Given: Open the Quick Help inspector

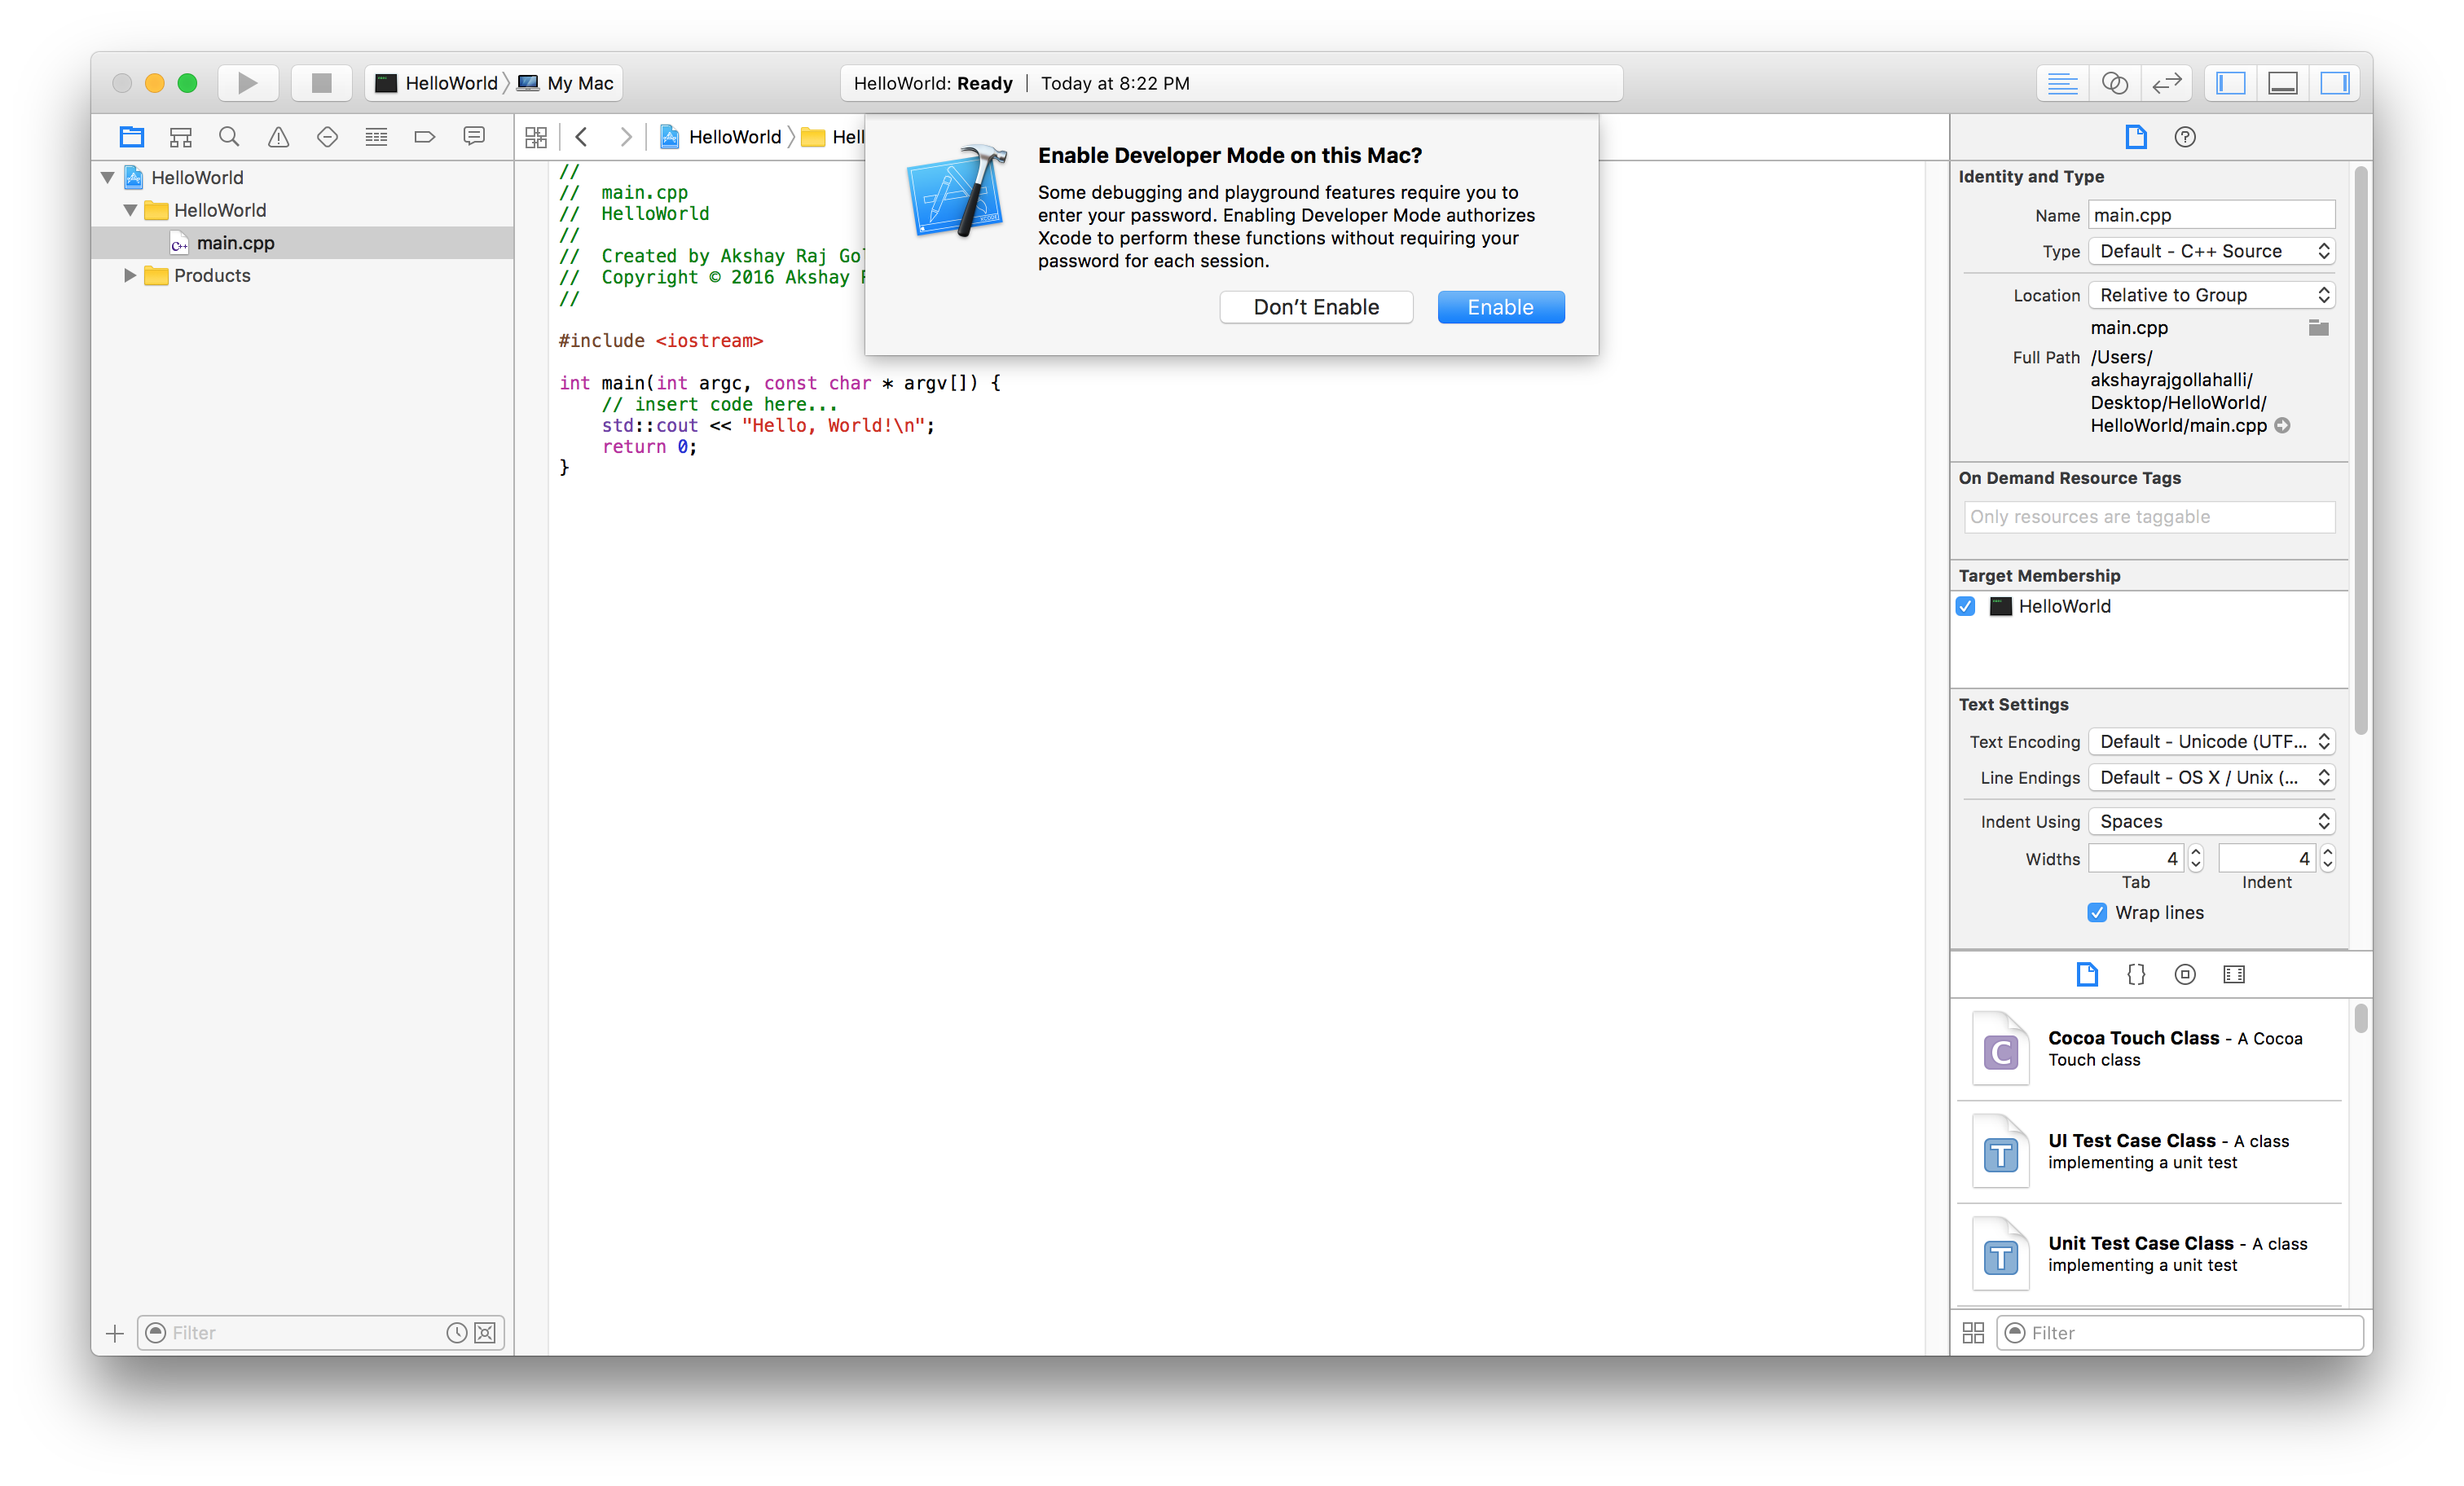Looking at the screenshot, I should click(x=2184, y=137).
